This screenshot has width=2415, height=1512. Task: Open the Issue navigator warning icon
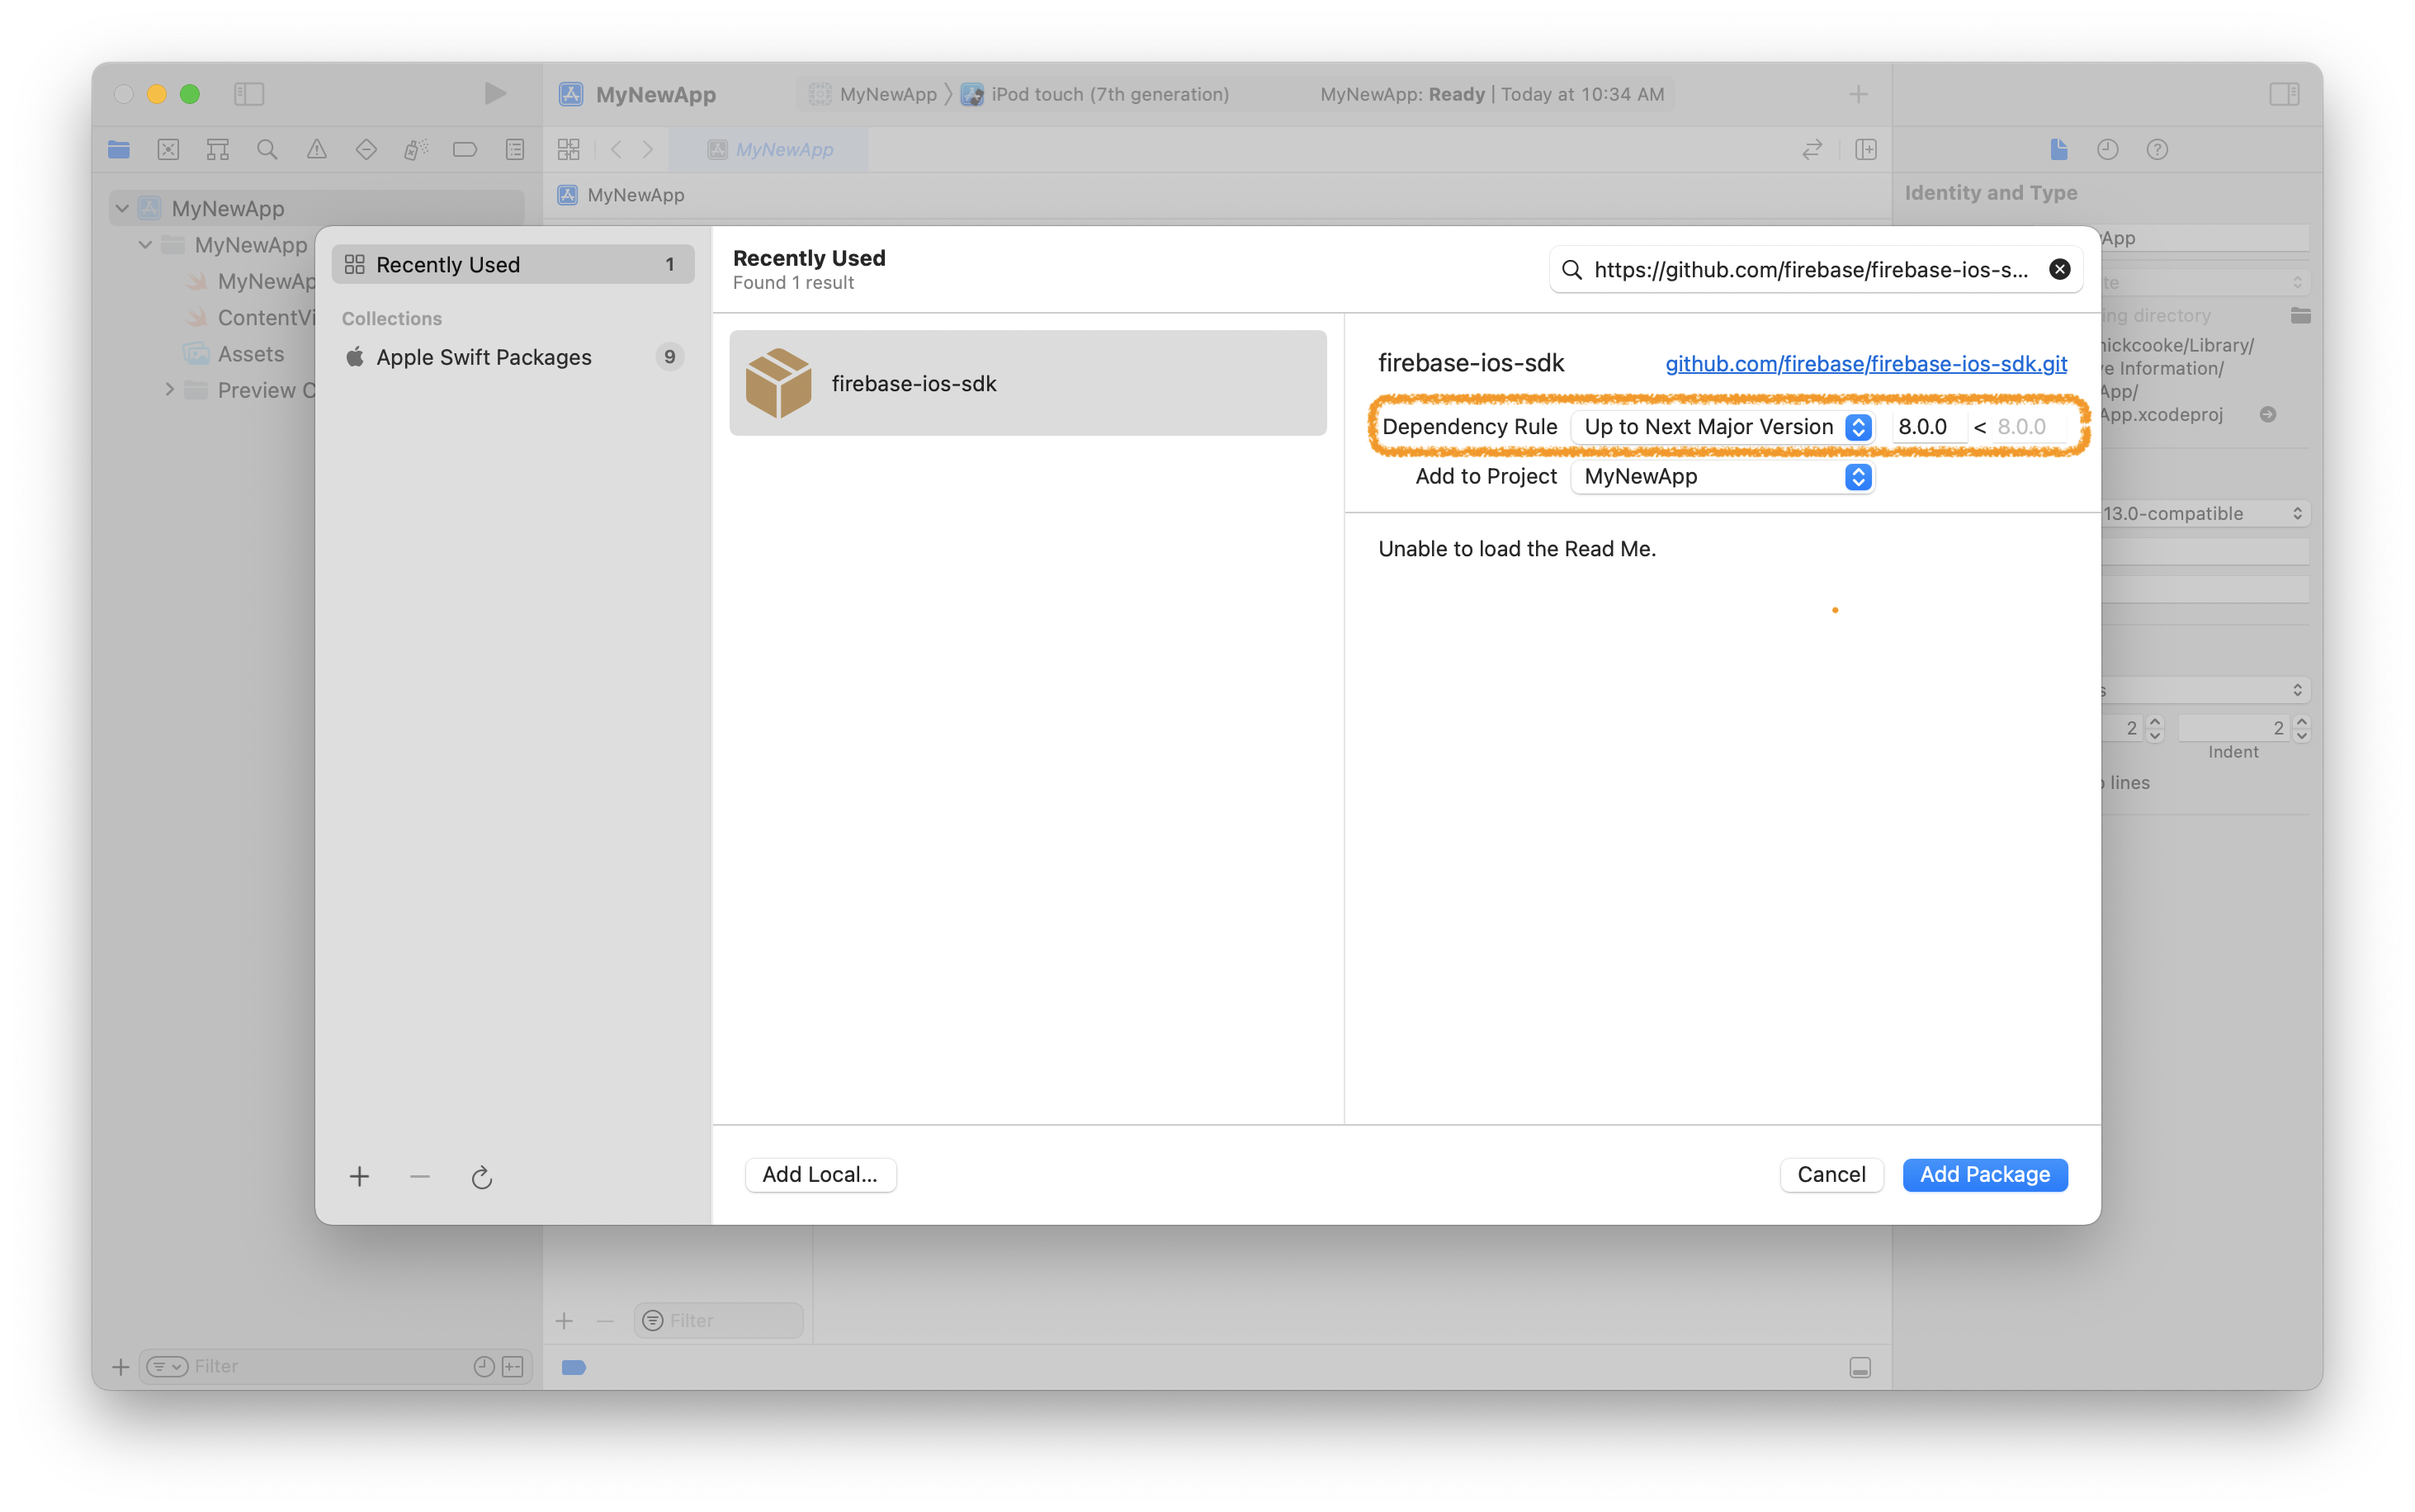[316, 150]
